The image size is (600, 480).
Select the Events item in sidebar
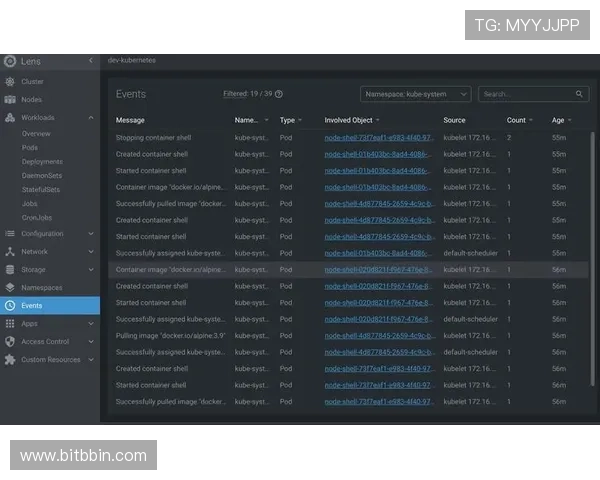(32, 306)
